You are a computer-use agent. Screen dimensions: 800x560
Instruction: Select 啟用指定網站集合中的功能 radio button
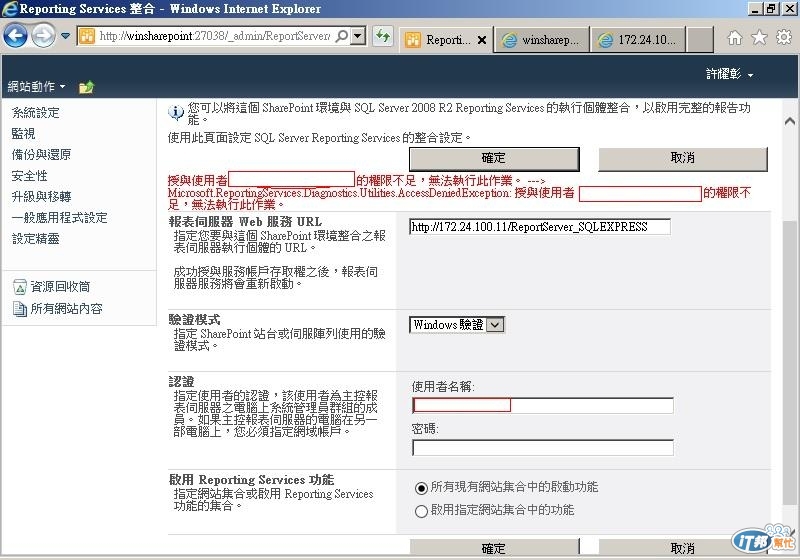click(x=421, y=511)
